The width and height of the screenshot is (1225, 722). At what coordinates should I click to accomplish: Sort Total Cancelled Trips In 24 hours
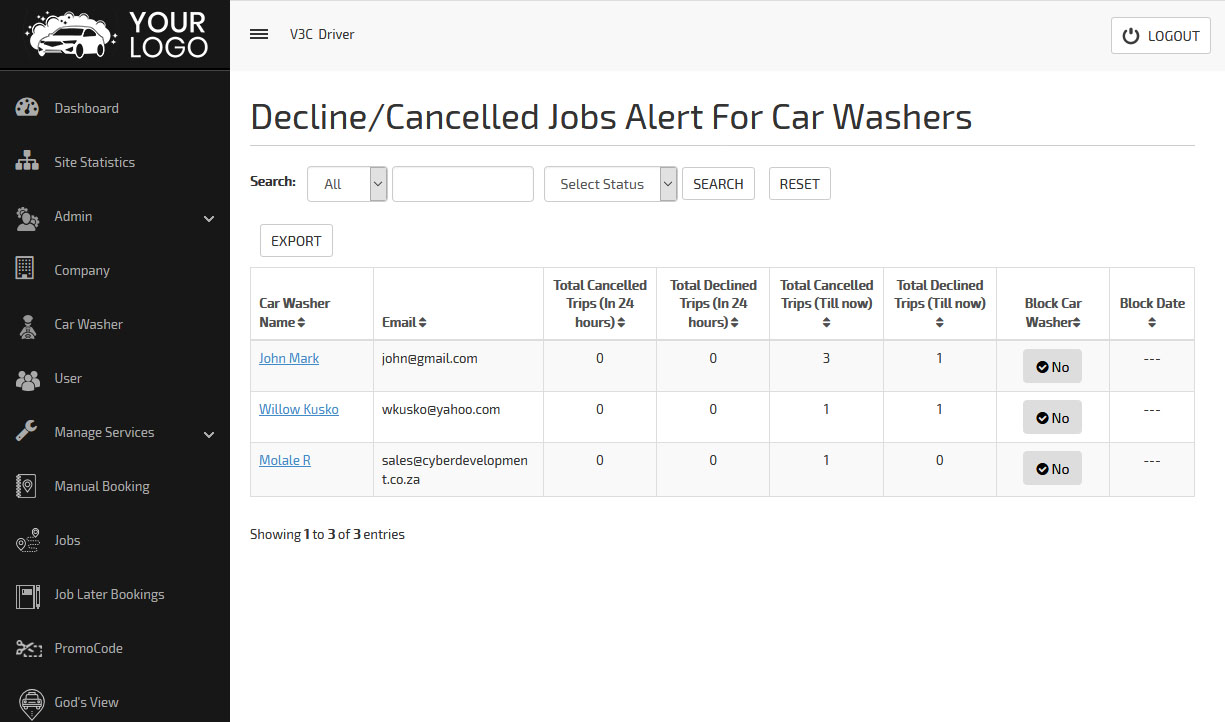(x=621, y=322)
